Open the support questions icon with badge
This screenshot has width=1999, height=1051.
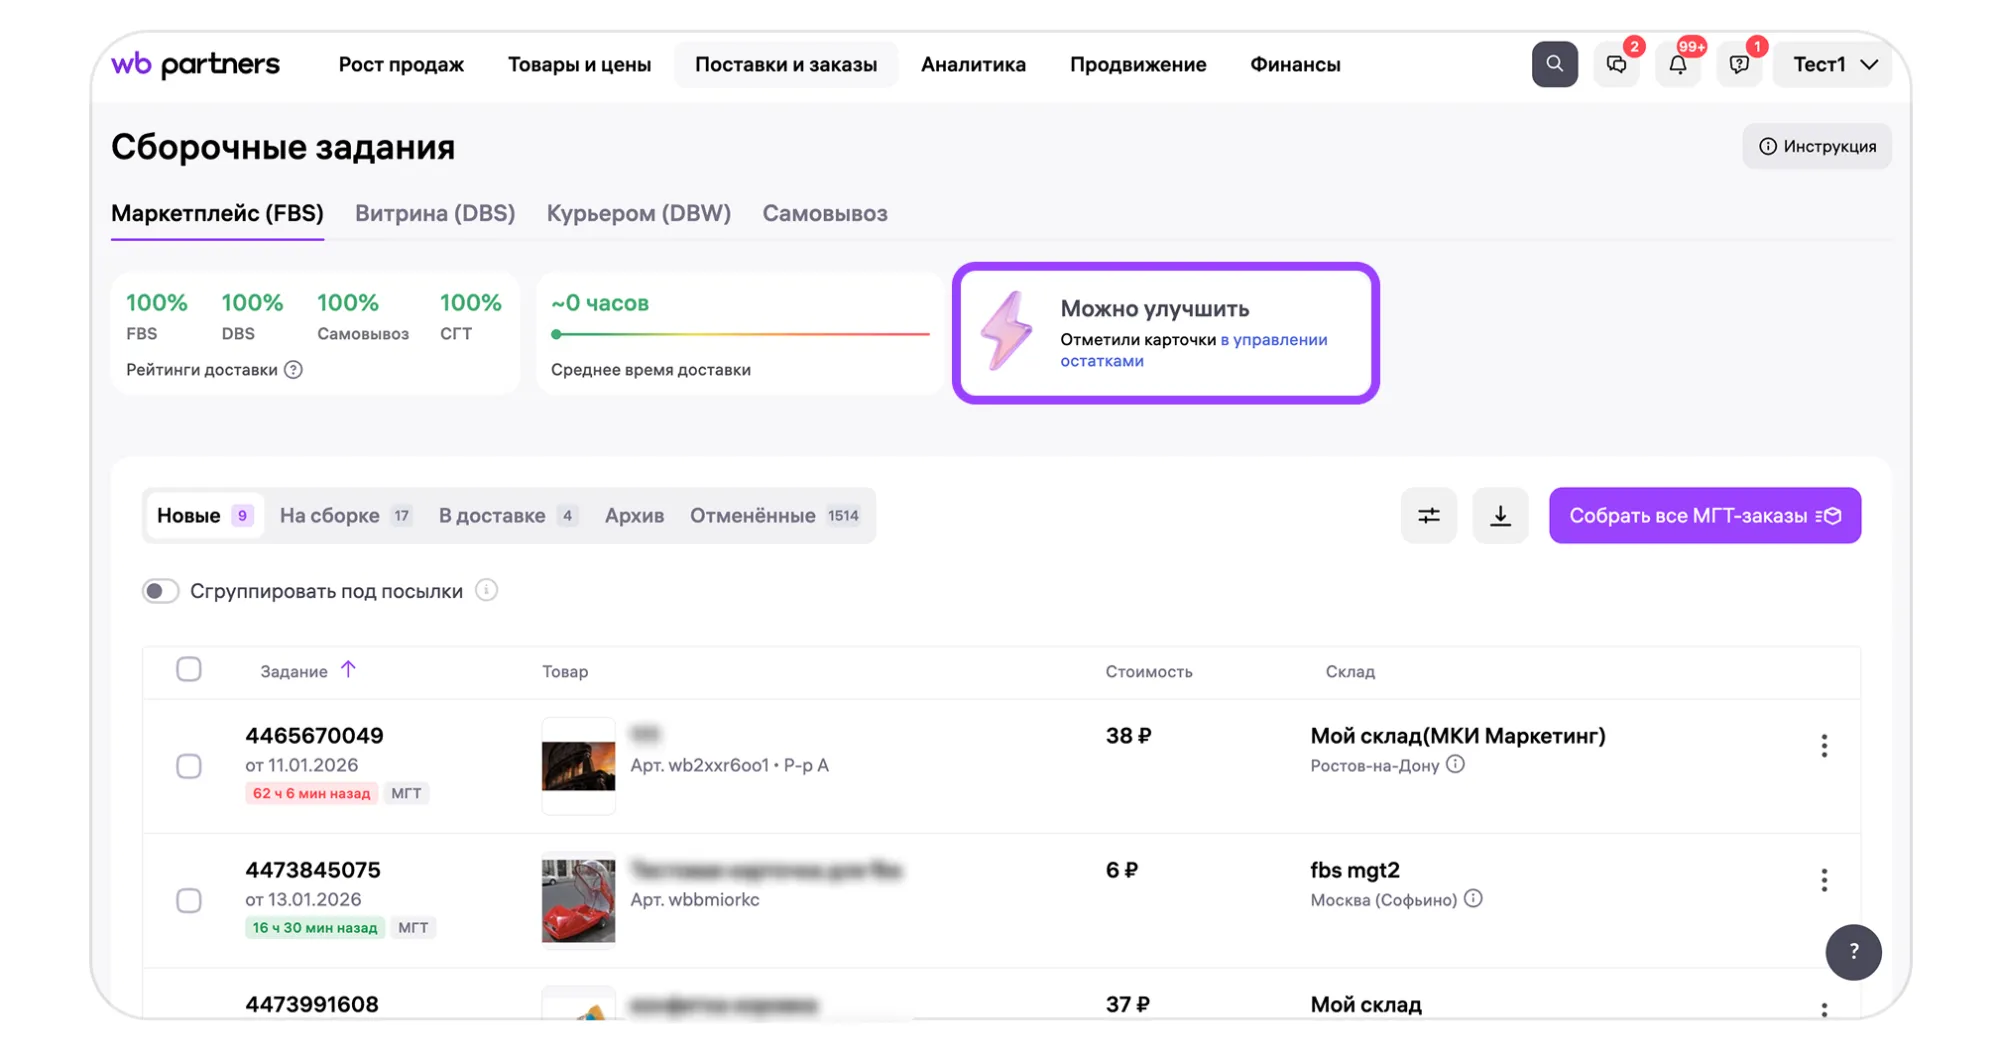pyautogui.click(x=1739, y=65)
